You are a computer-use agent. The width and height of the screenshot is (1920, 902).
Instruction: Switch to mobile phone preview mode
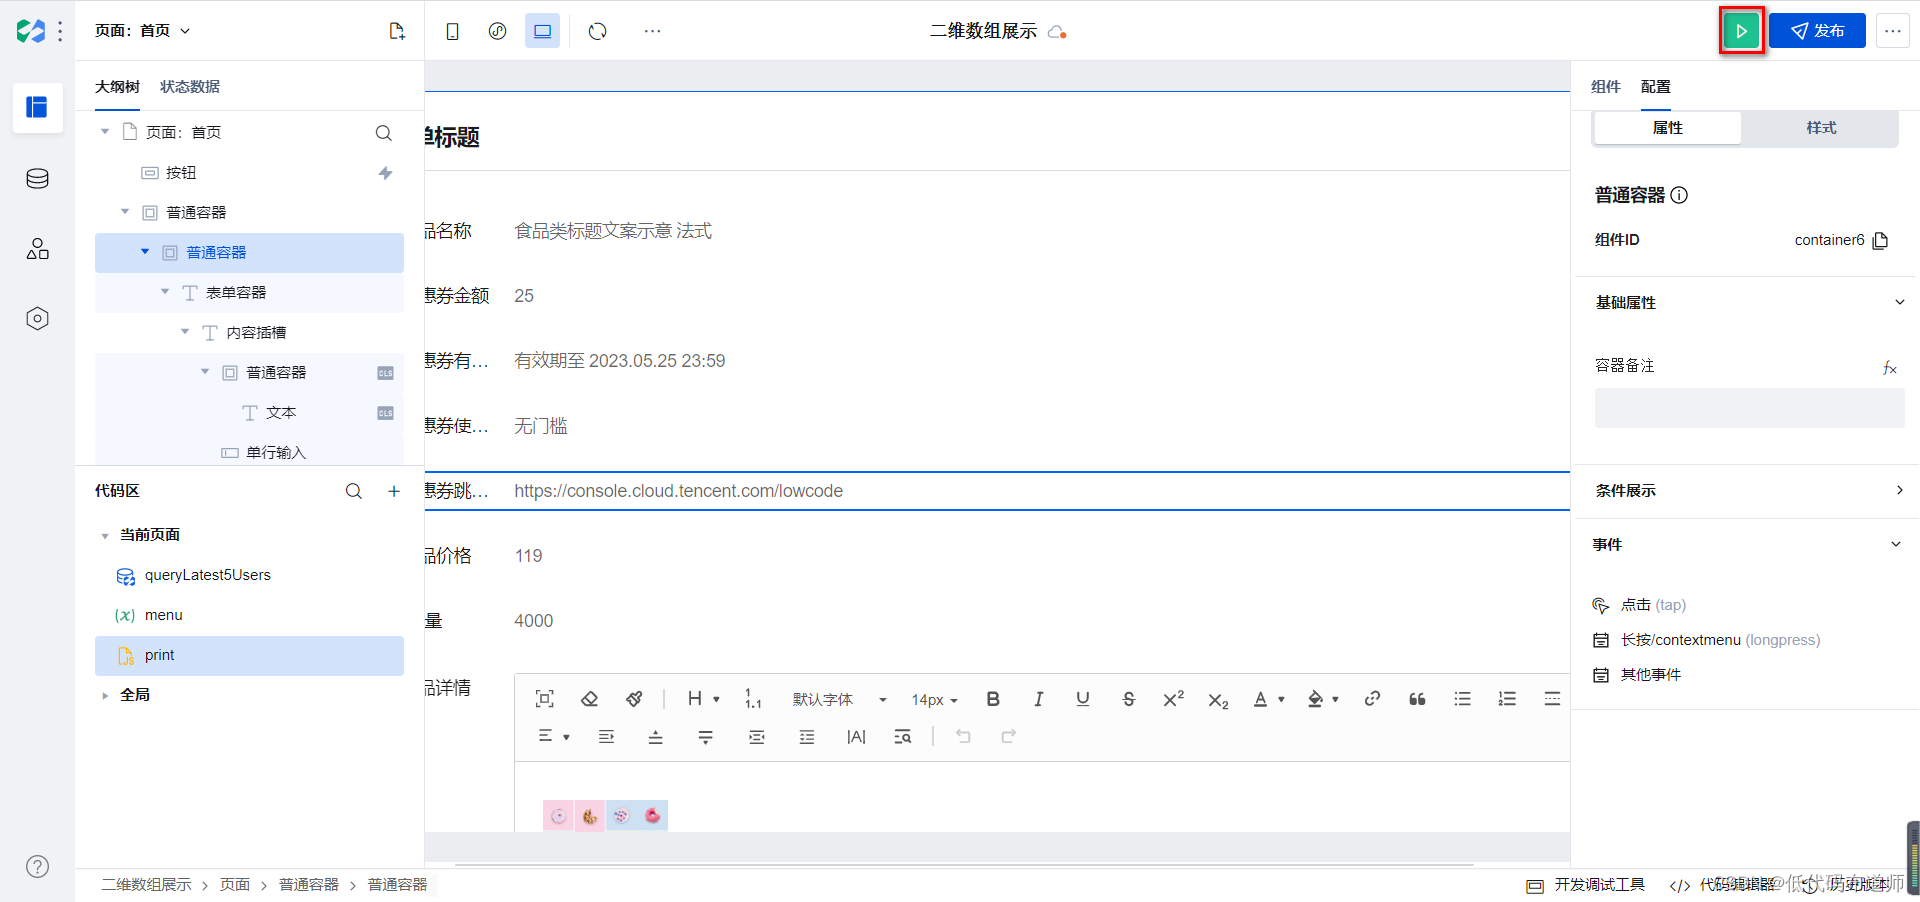tap(452, 31)
